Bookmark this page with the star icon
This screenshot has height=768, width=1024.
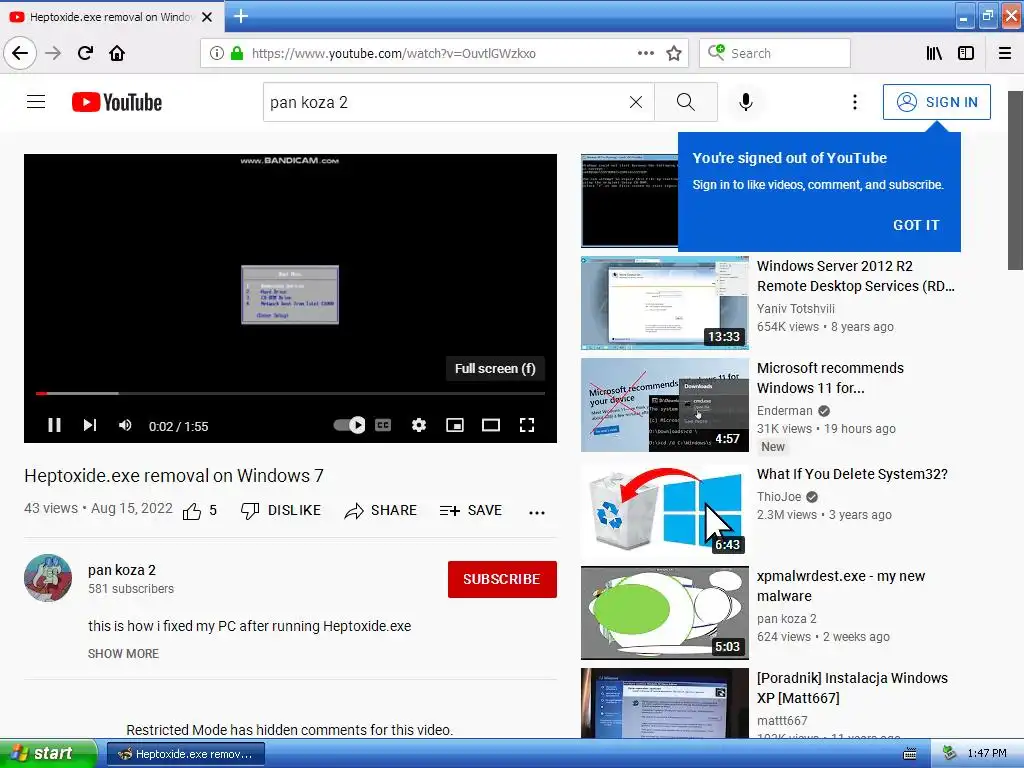click(674, 53)
